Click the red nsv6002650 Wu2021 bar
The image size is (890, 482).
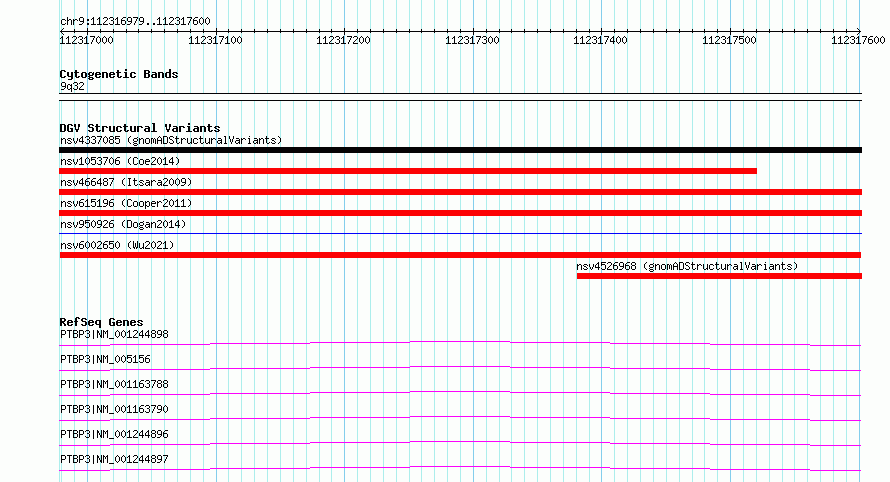(x=460, y=255)
